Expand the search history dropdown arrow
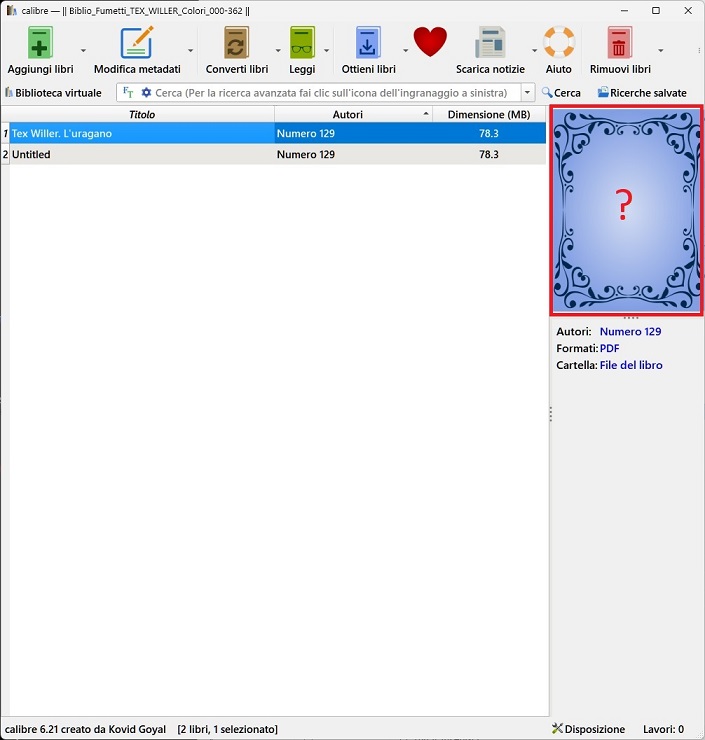The image size is (705, 740). pos(527,92)
